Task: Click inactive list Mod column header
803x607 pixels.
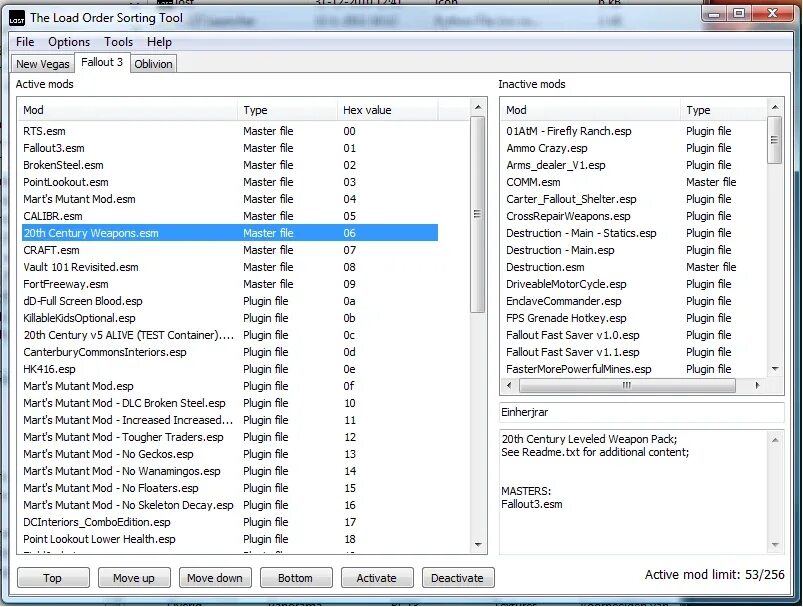Action: [x=591, y=110]
